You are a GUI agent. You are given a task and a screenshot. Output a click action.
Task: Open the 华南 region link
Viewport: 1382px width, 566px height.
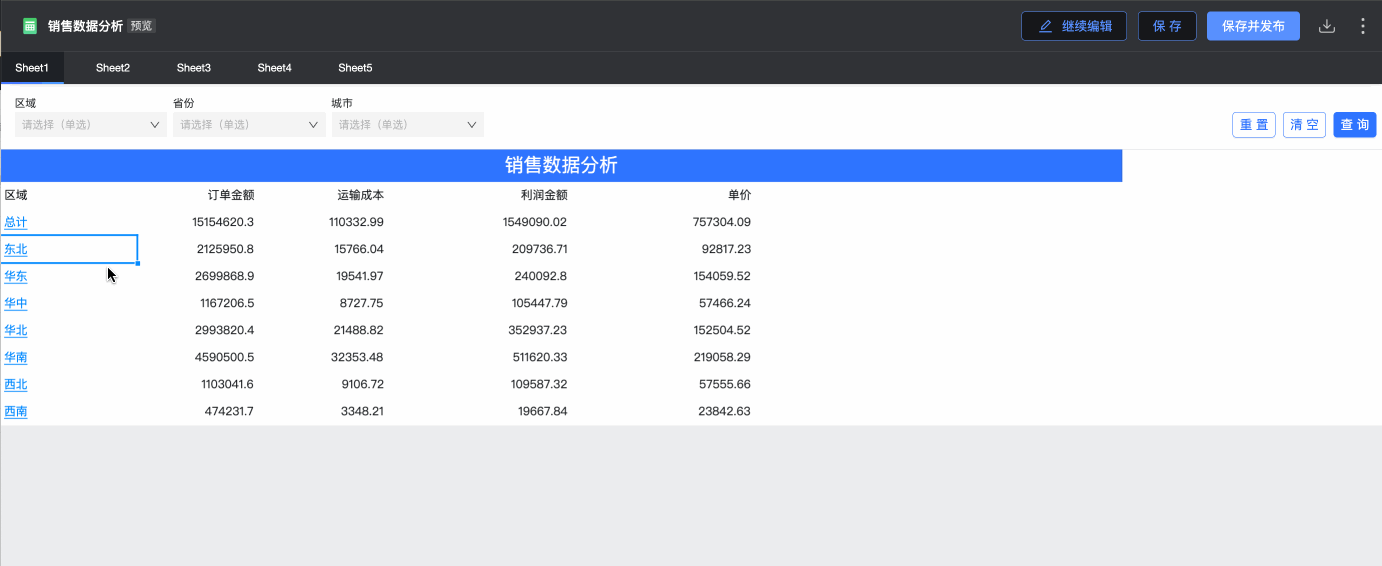point(16,357)
